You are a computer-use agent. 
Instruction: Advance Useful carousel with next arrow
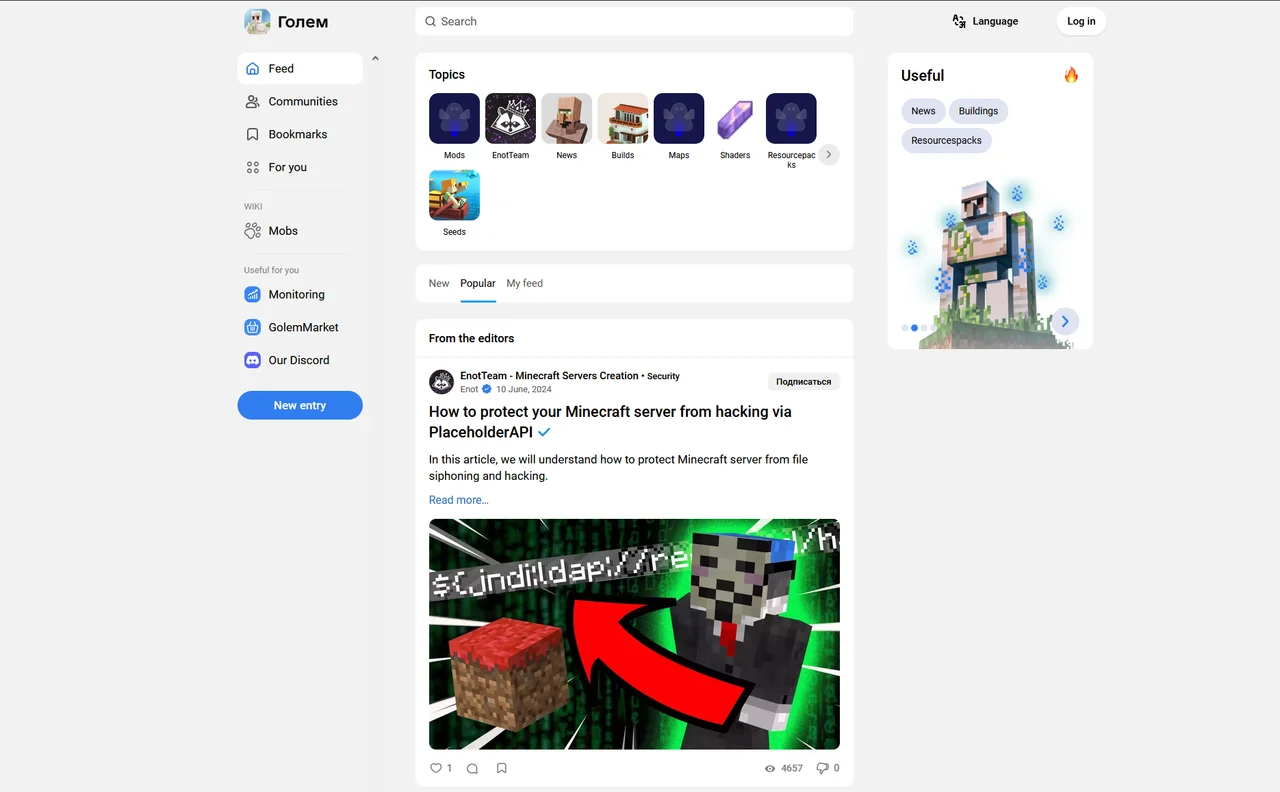click(1065, 321)
